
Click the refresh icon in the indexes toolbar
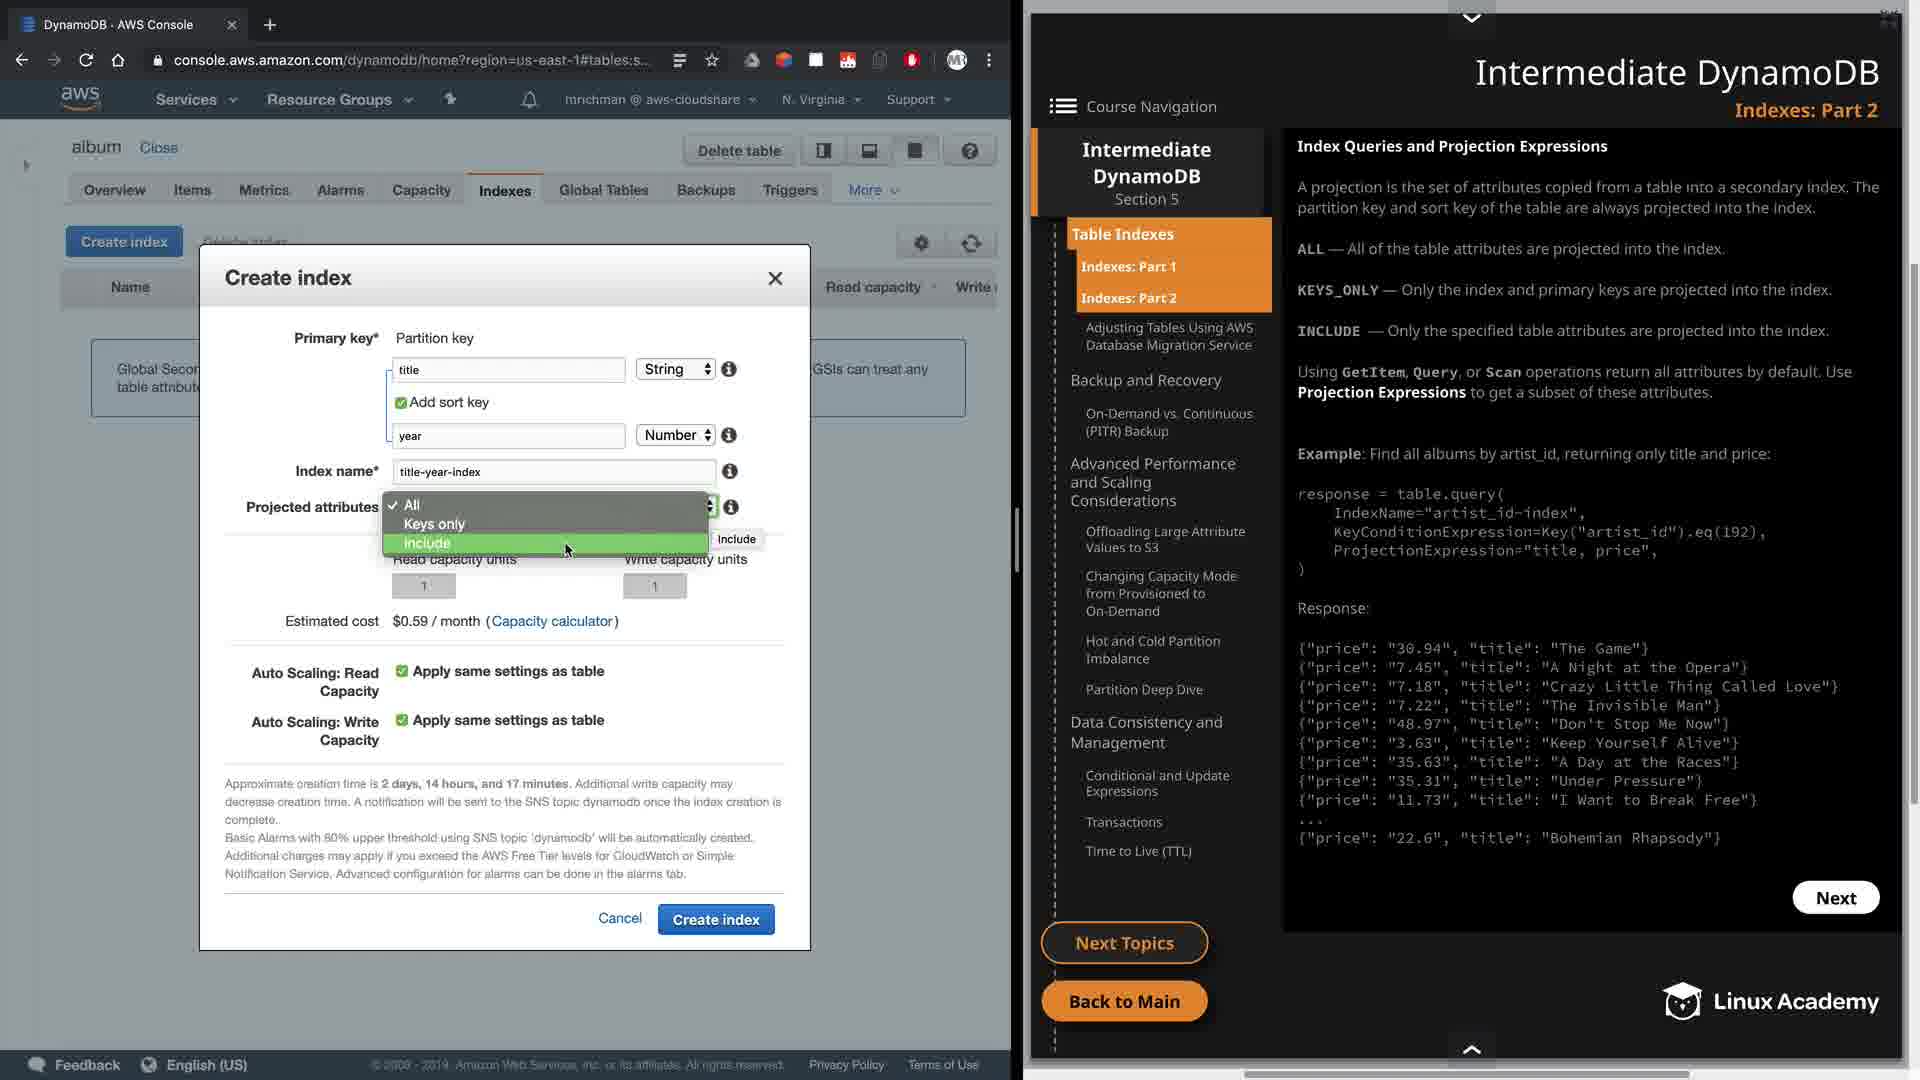click(x=971, y=243)
